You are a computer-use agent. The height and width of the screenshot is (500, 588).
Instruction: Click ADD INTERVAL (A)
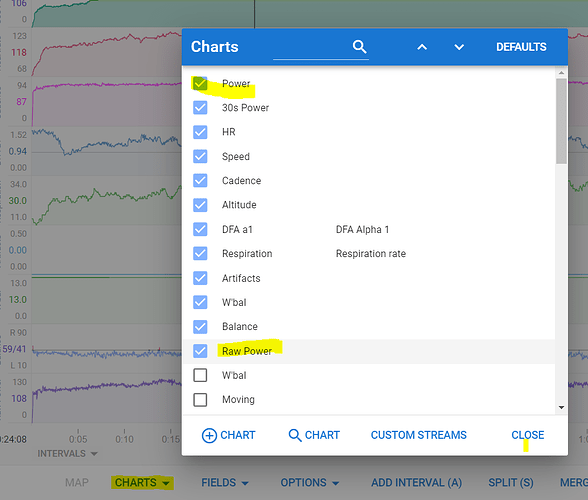pyautogui.click(x=416, y=482)
